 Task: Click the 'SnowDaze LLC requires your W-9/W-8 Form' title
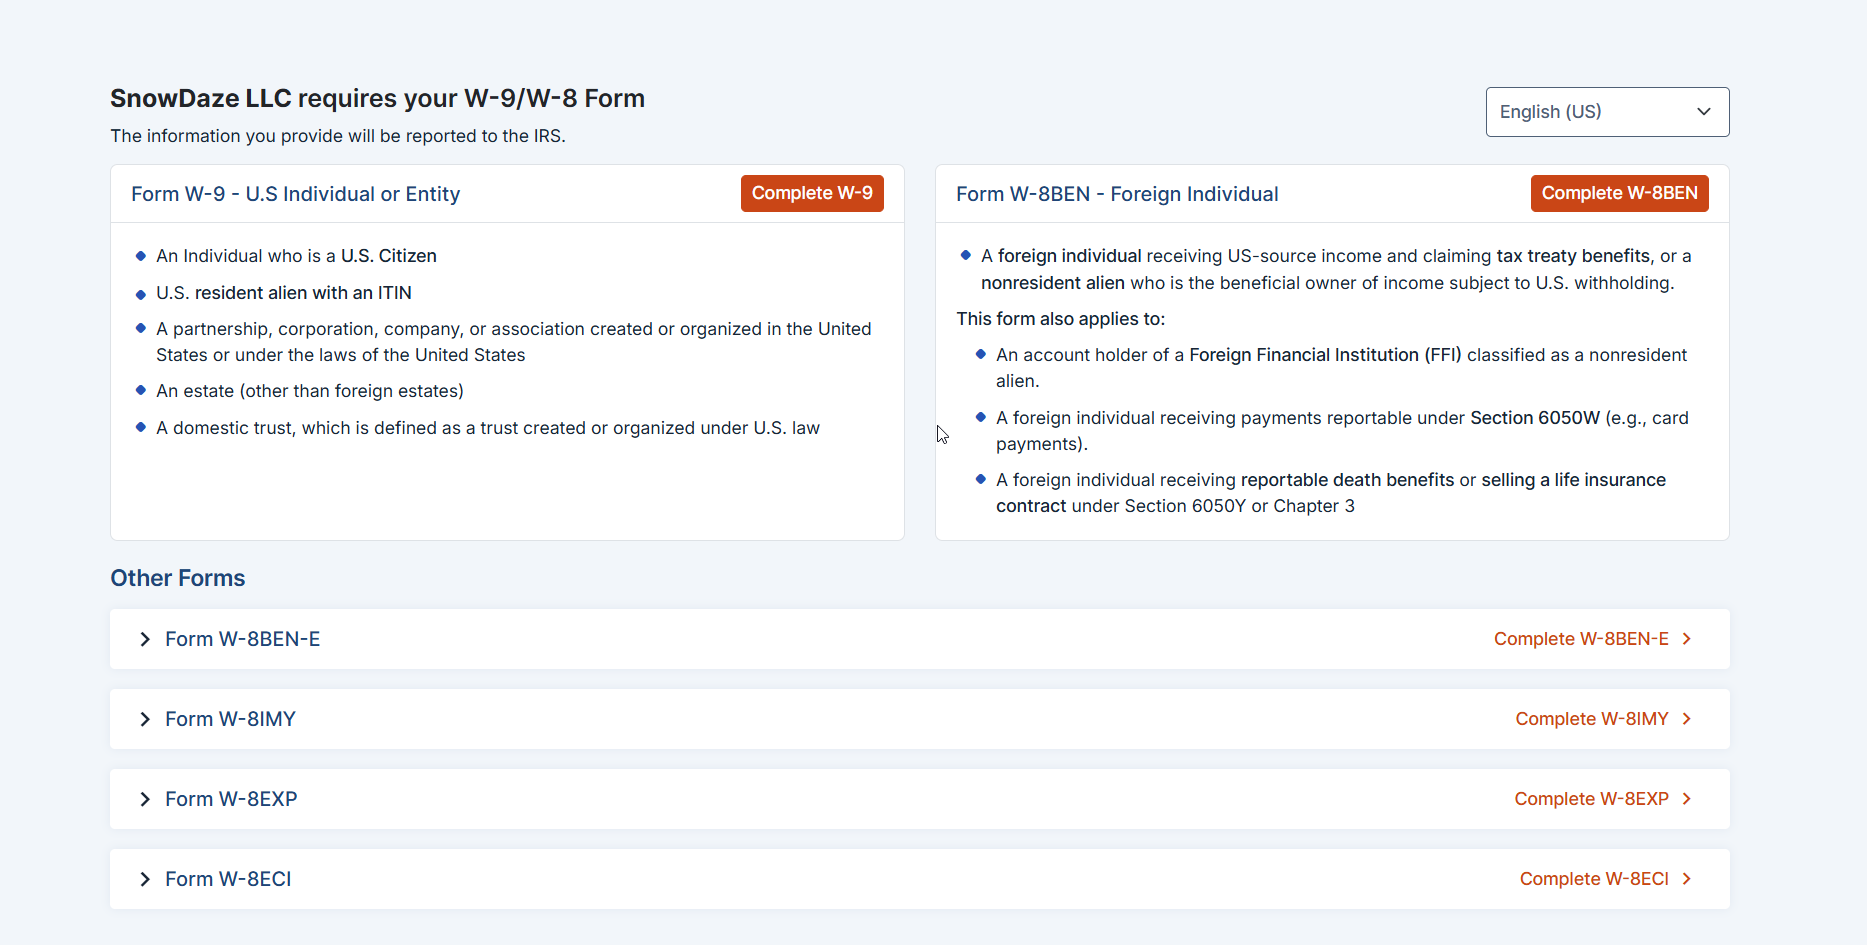click(377, 98)
